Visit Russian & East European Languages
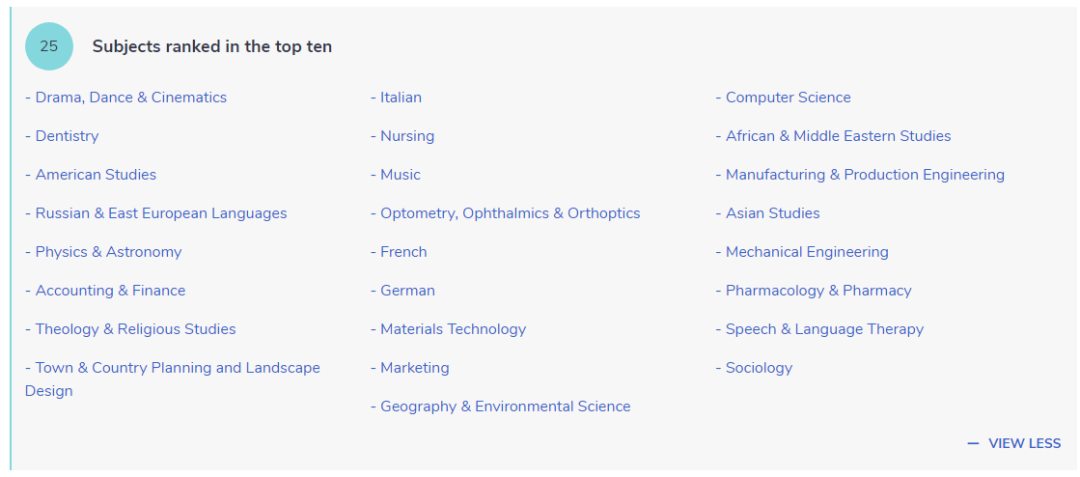The width and height of the screenshot is (1080, 477). (x=160, y=214)
